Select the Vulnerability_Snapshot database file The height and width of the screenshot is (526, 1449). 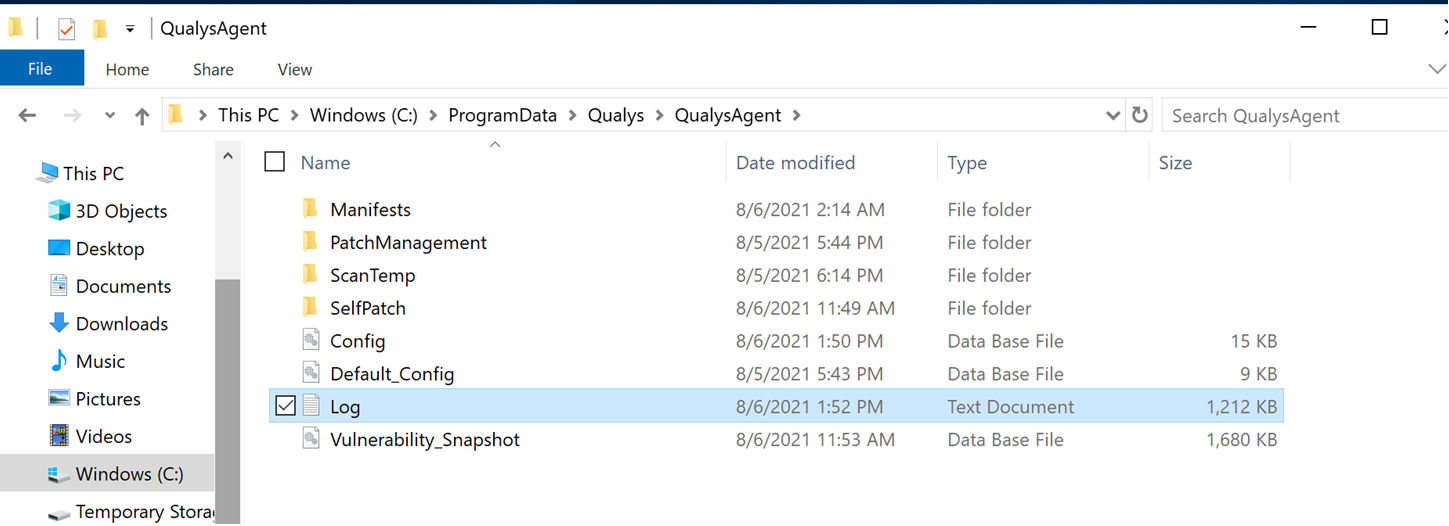pyautogui.click(x=425, y=440)
